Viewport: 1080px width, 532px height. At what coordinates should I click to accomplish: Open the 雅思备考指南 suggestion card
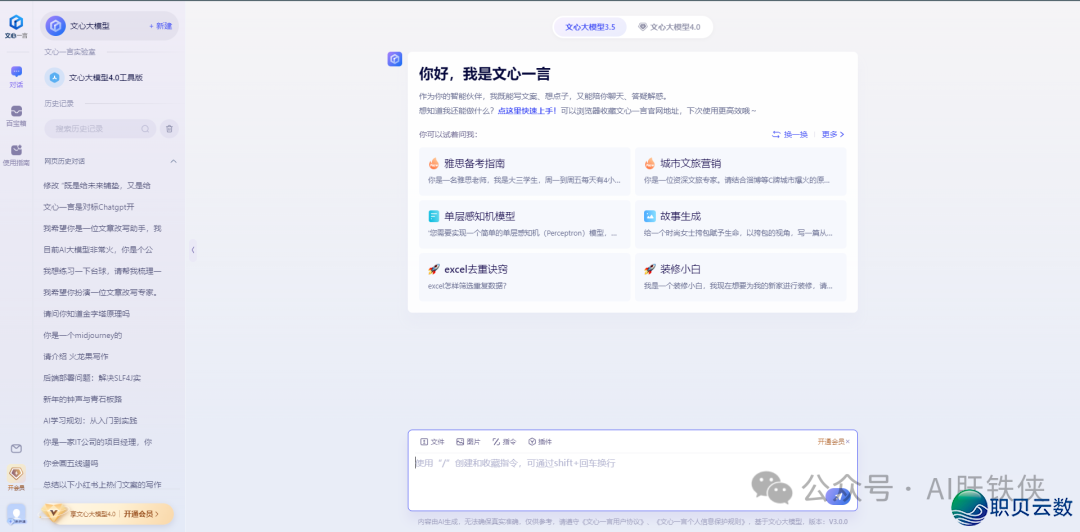tap(525, 171)
